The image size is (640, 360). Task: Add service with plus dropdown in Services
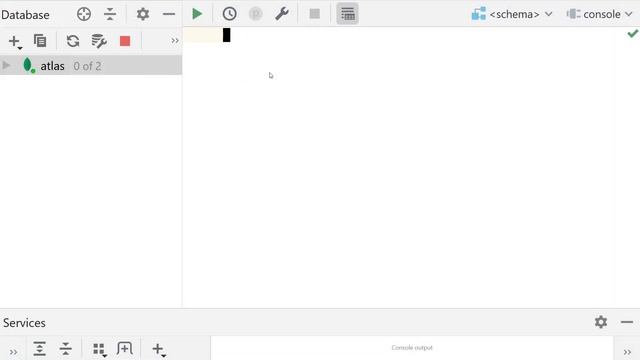coord(159,350)
